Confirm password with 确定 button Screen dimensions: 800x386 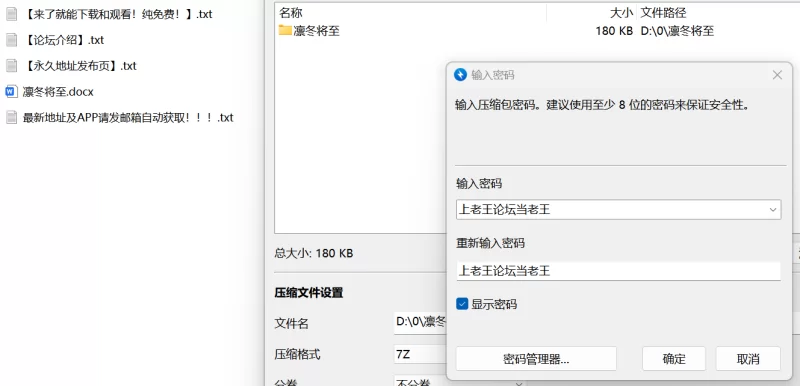pos(674,358)
